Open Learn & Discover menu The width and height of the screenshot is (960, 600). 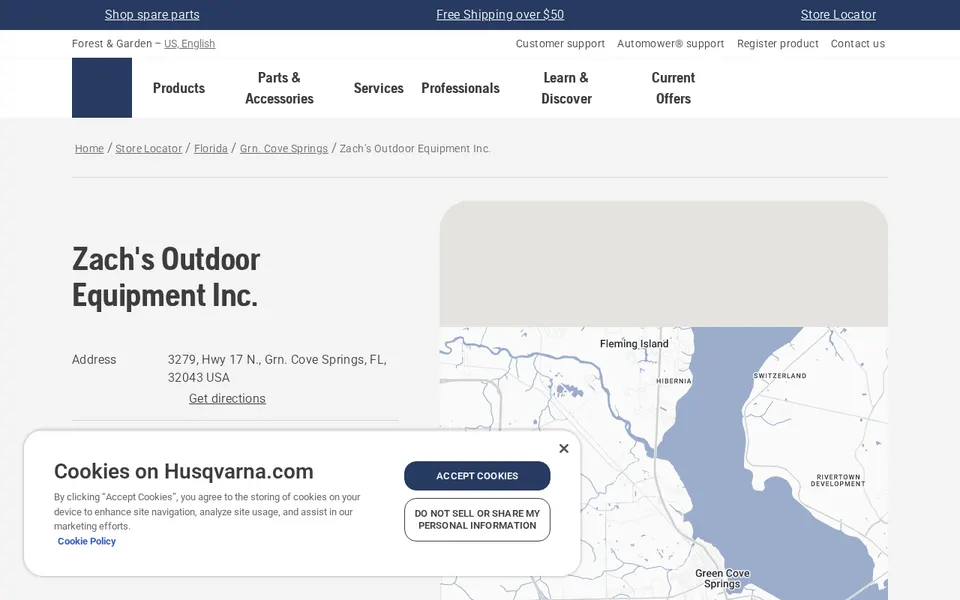566,88
